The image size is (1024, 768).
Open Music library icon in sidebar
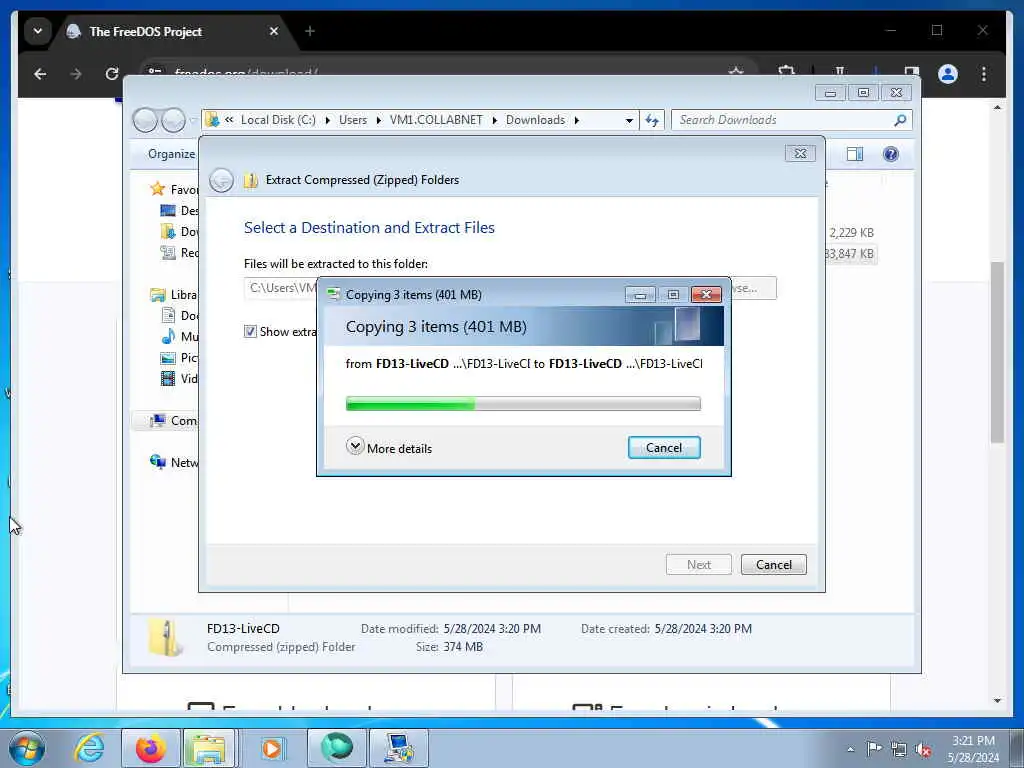coord(168,336)
